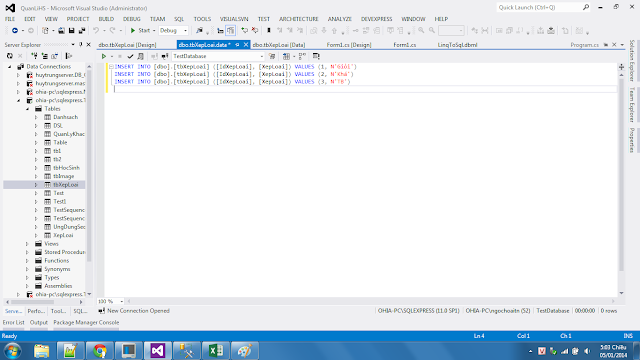The height and width of the screenshot is (360, 640).
Task: Open the Package Manager Console tab
Action: (x=86, y=322)
